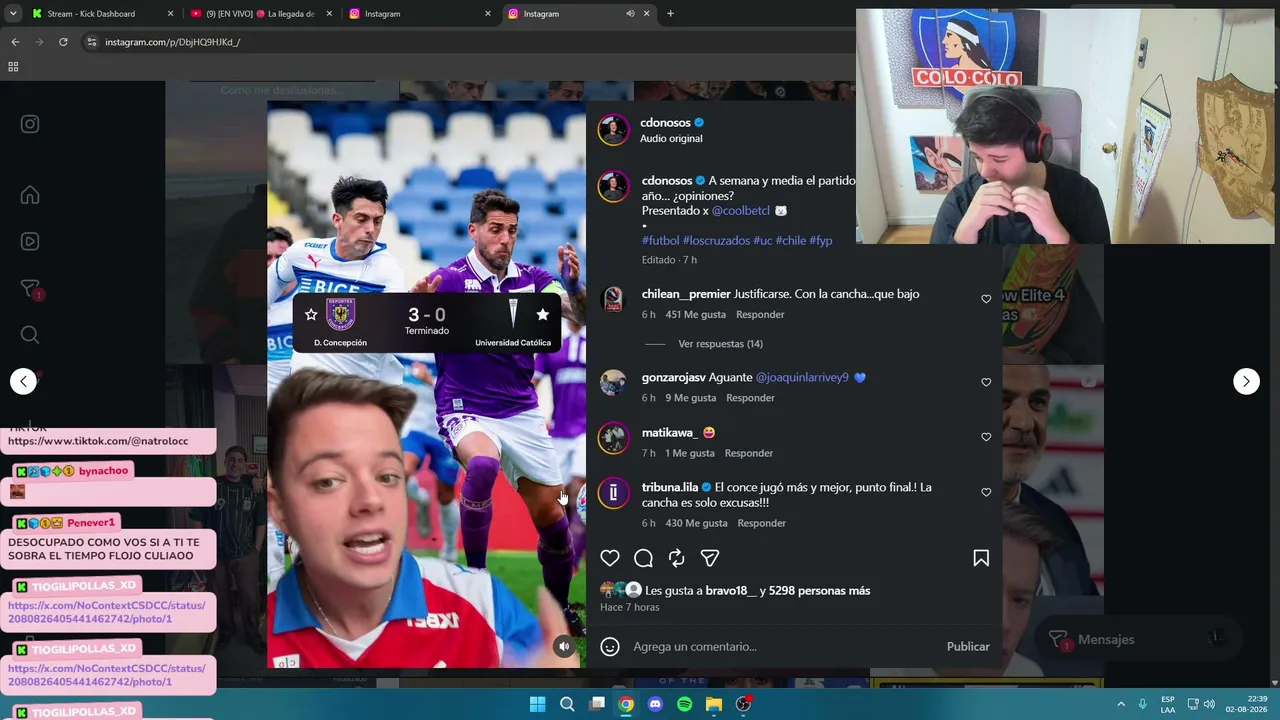Open the @coolbetcl mention
Image resolution: width=1280 pixels, height=720 pixels.
coord(741,211)
